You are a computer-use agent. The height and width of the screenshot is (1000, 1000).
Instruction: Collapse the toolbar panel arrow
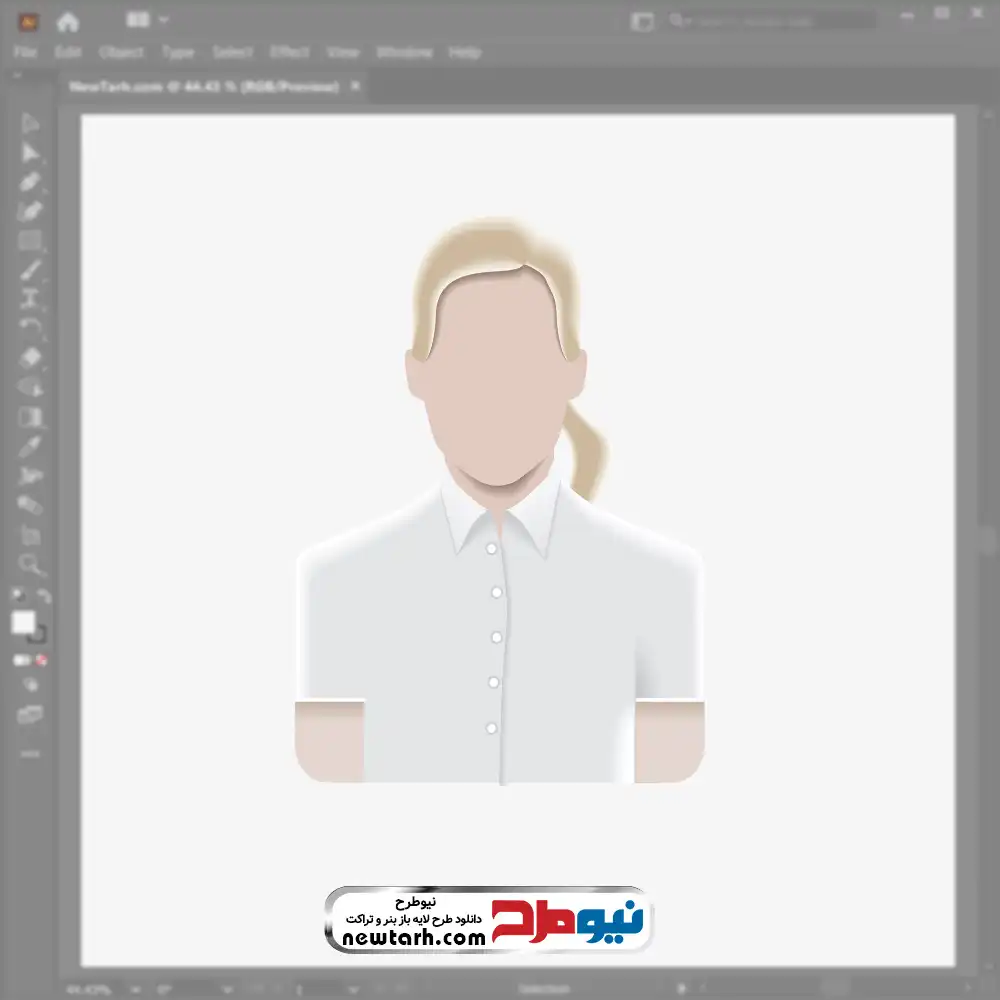(x=17, y=75)
